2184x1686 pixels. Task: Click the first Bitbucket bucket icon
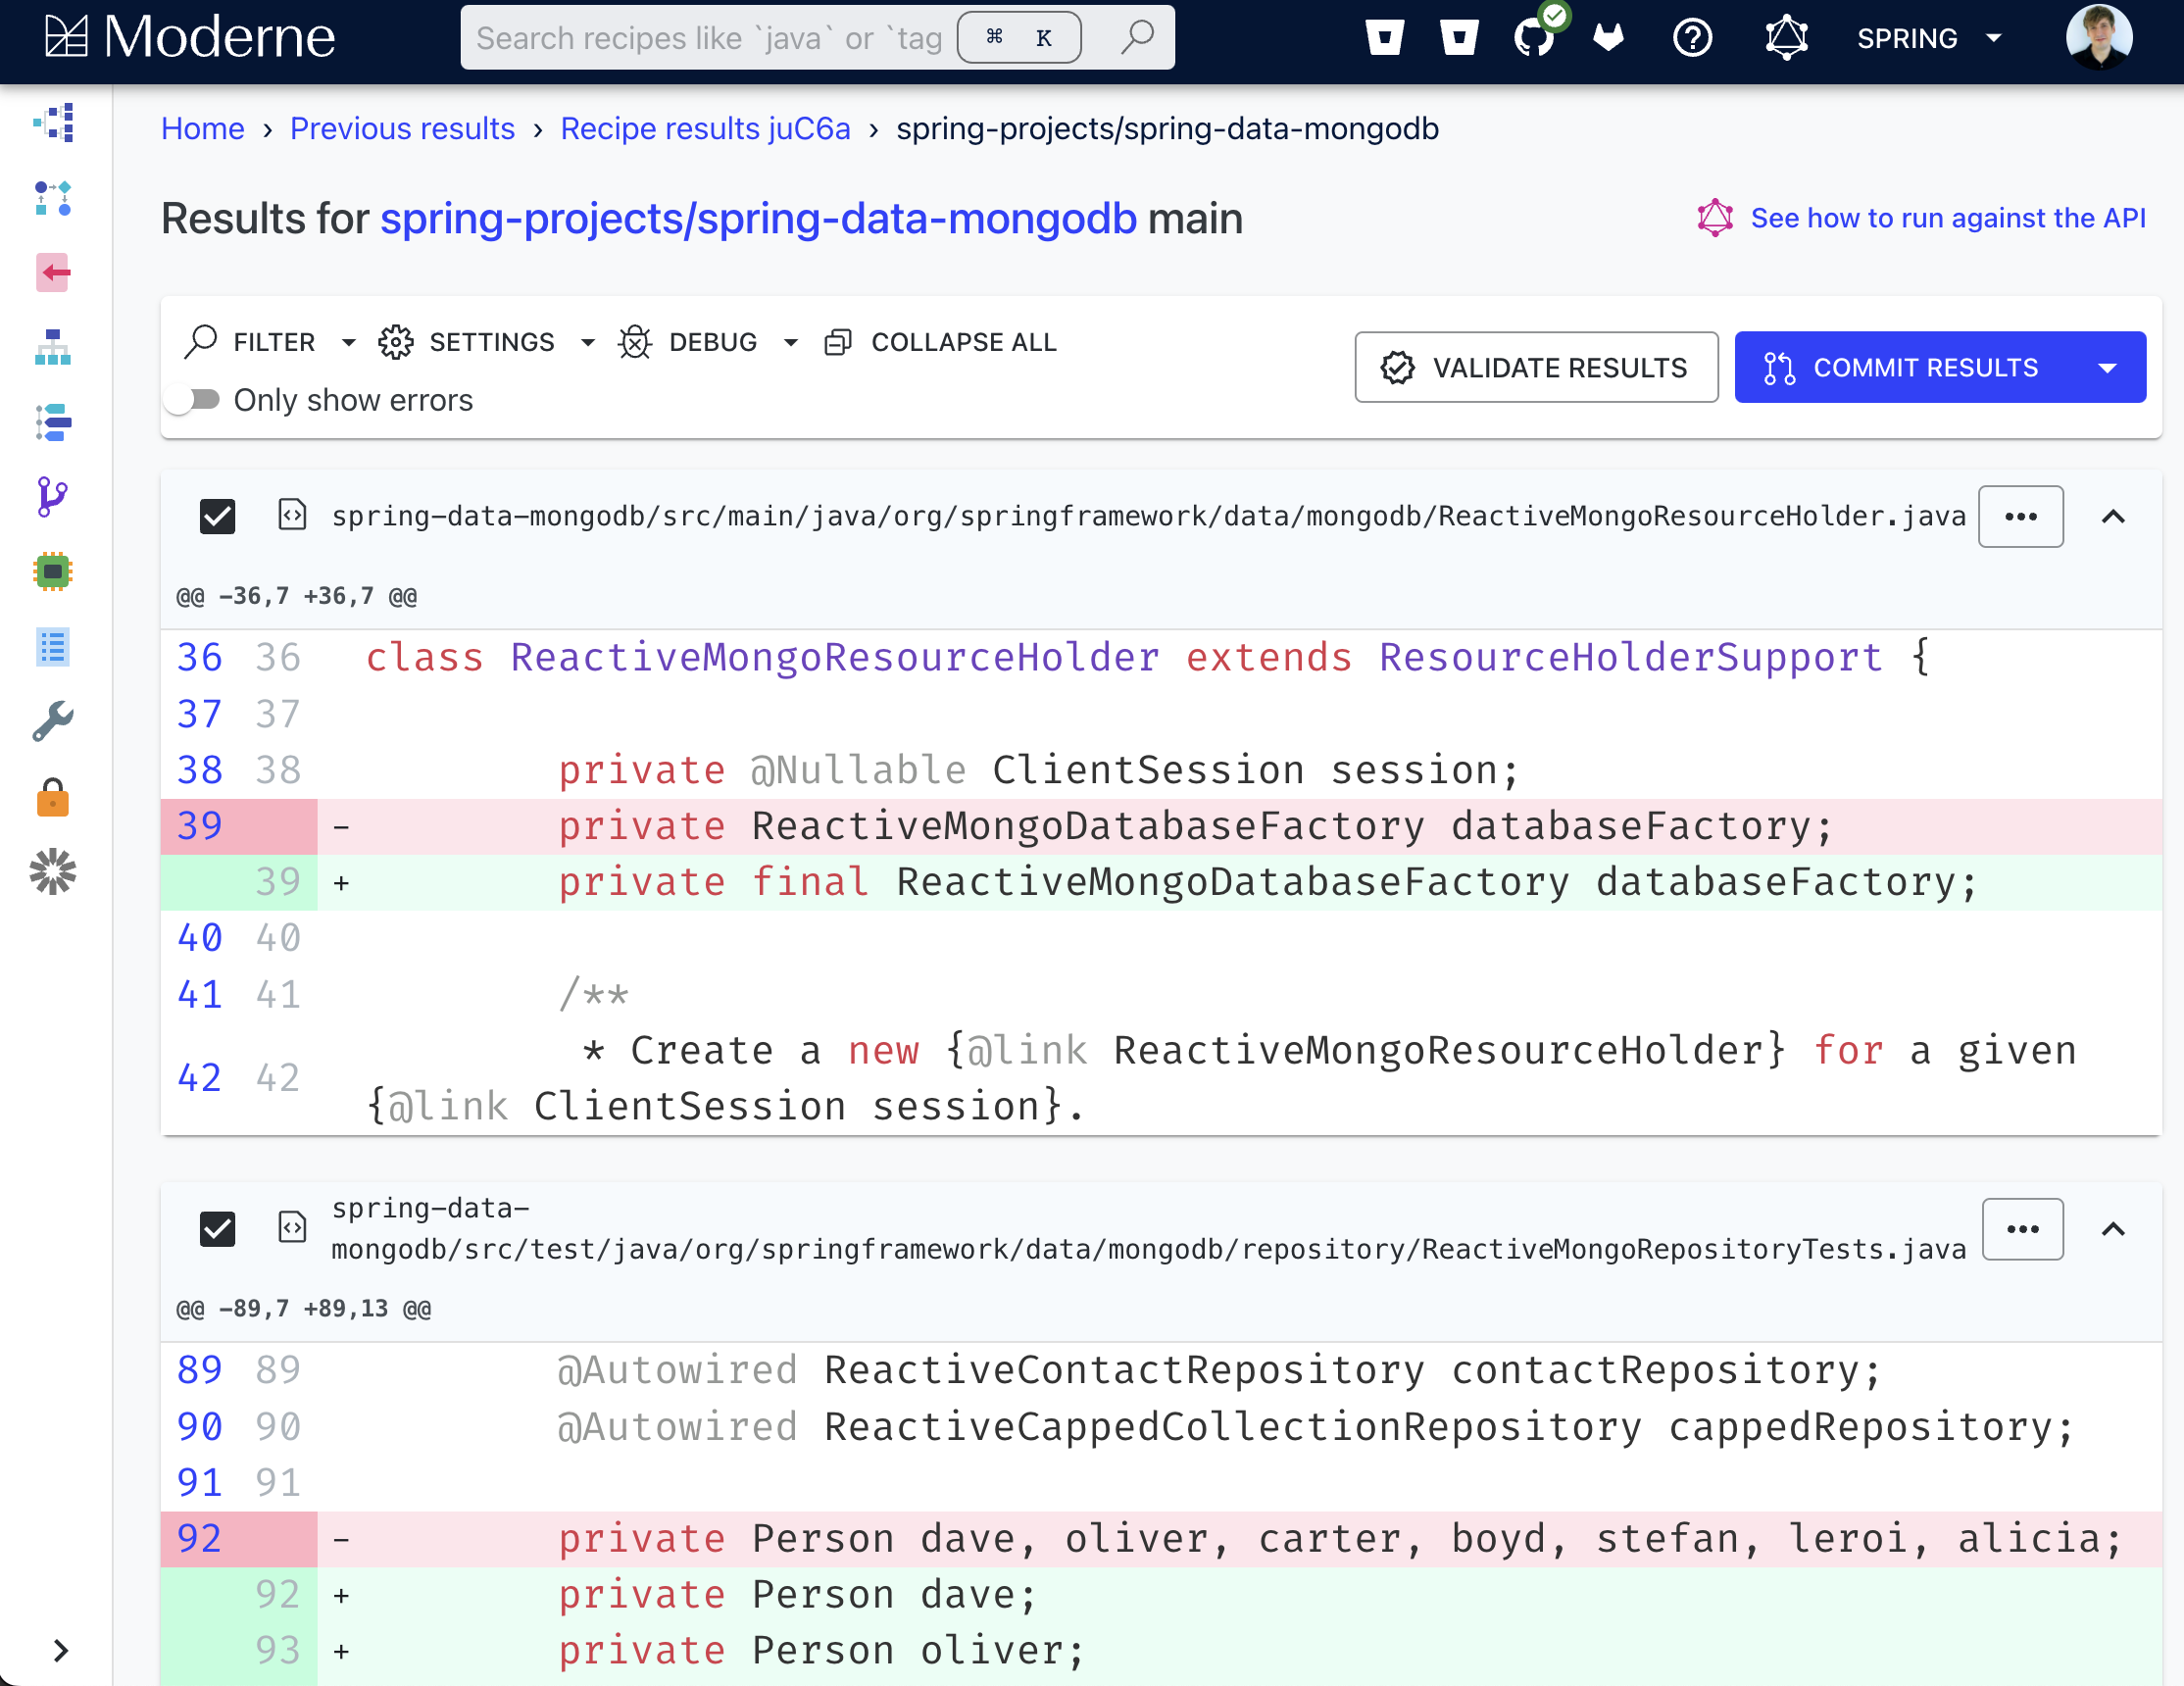pos(1384,38)
